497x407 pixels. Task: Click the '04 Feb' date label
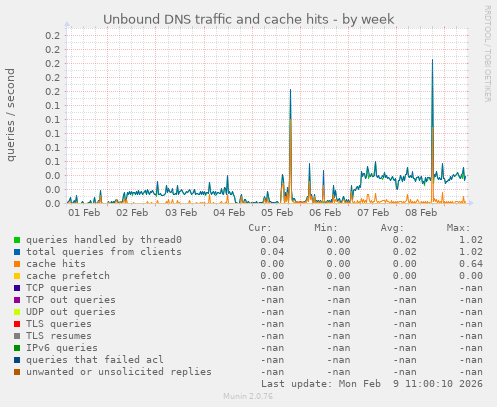tap(229, 213)
